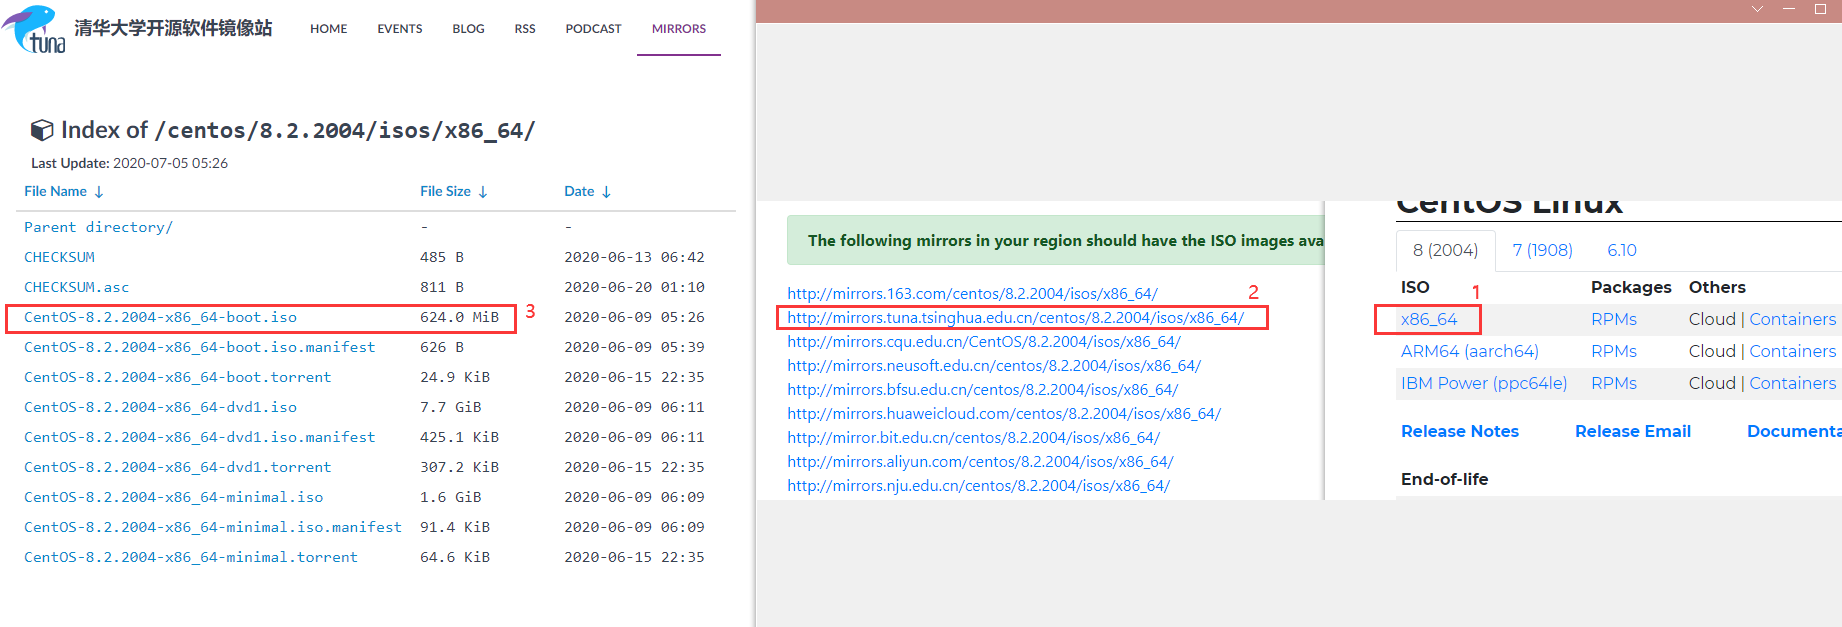This screenshot has width=1842, height=627.
Task: Open CentOS-8.2.2004-x86_64-boot.iso.manifest link
Action: click(199, 347)
